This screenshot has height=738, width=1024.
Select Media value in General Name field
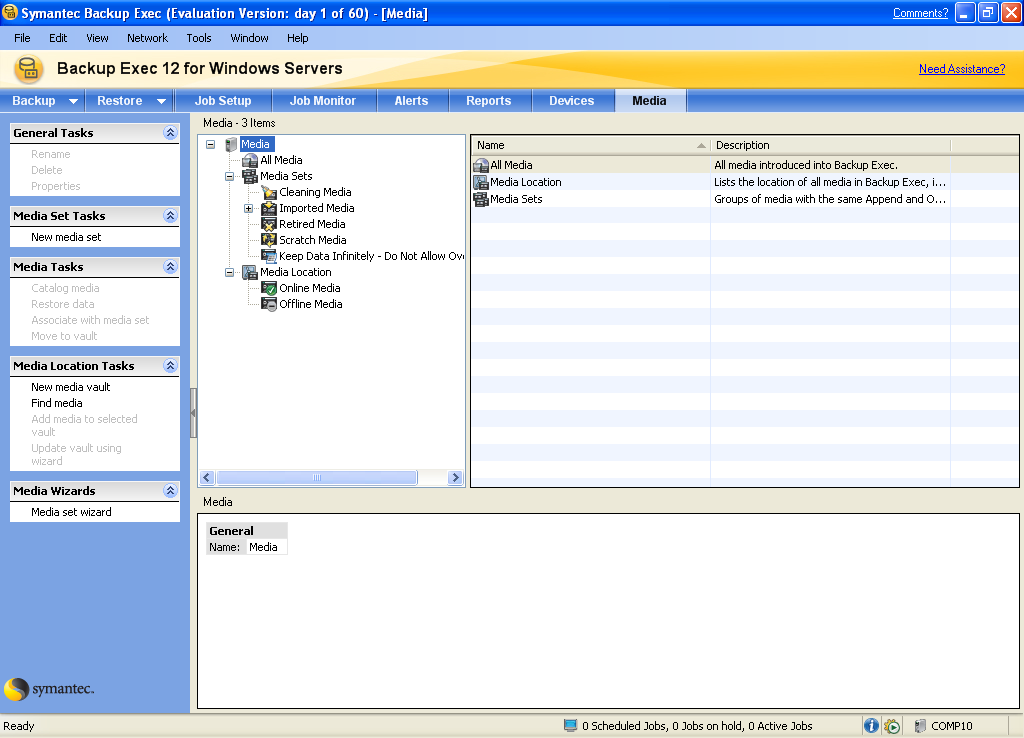263,547
